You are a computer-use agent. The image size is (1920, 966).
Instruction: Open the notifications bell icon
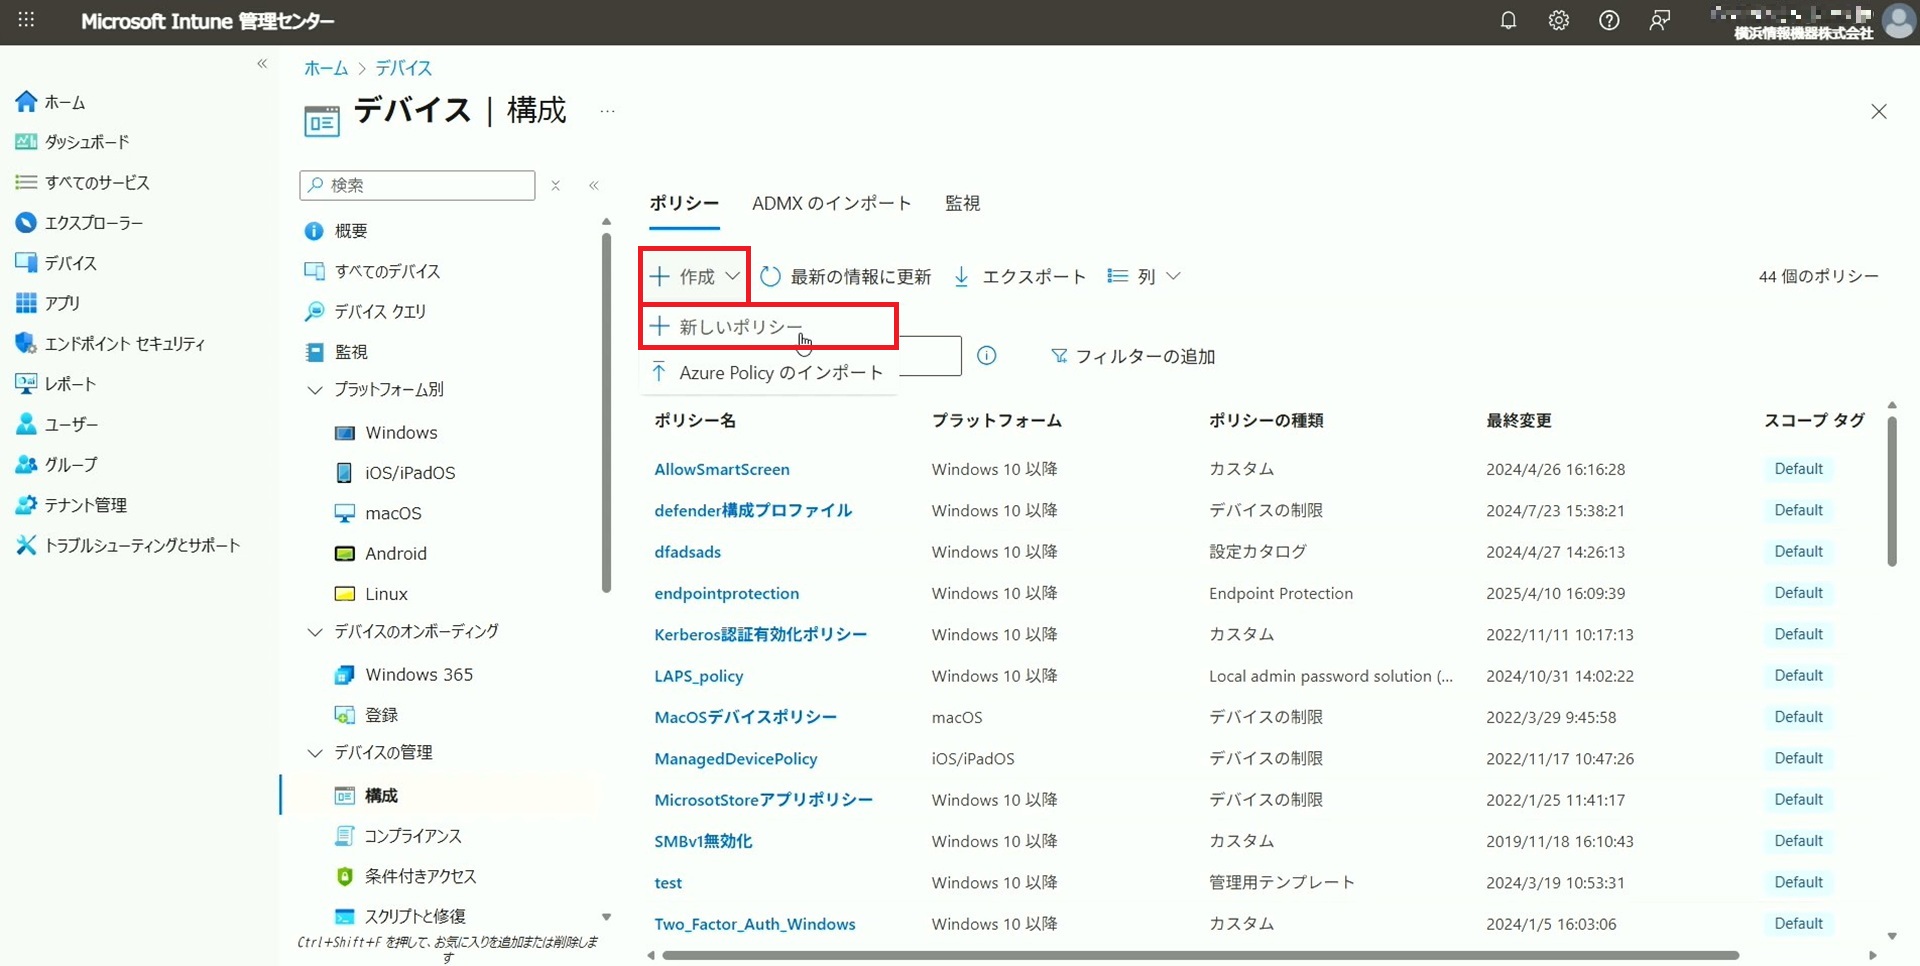(x=1508, y=20)
